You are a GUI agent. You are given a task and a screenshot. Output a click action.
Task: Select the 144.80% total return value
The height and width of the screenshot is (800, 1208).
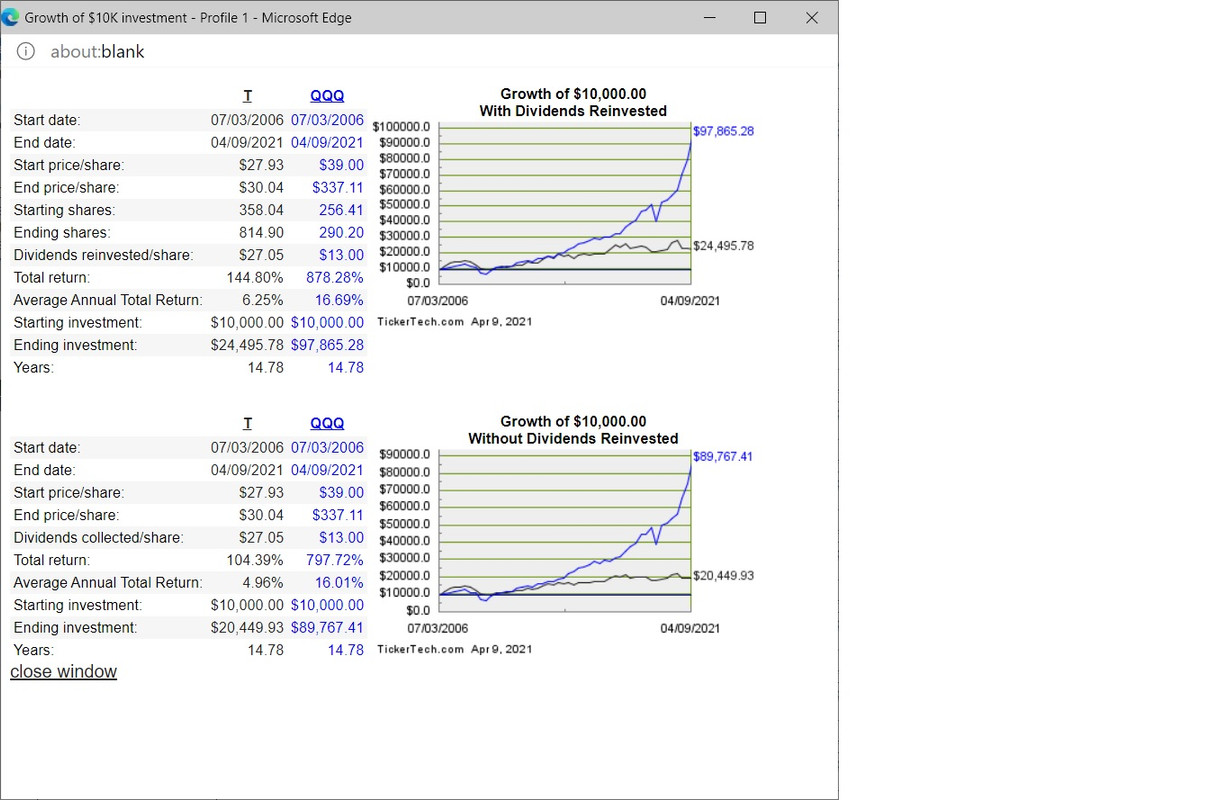[255, 277]
